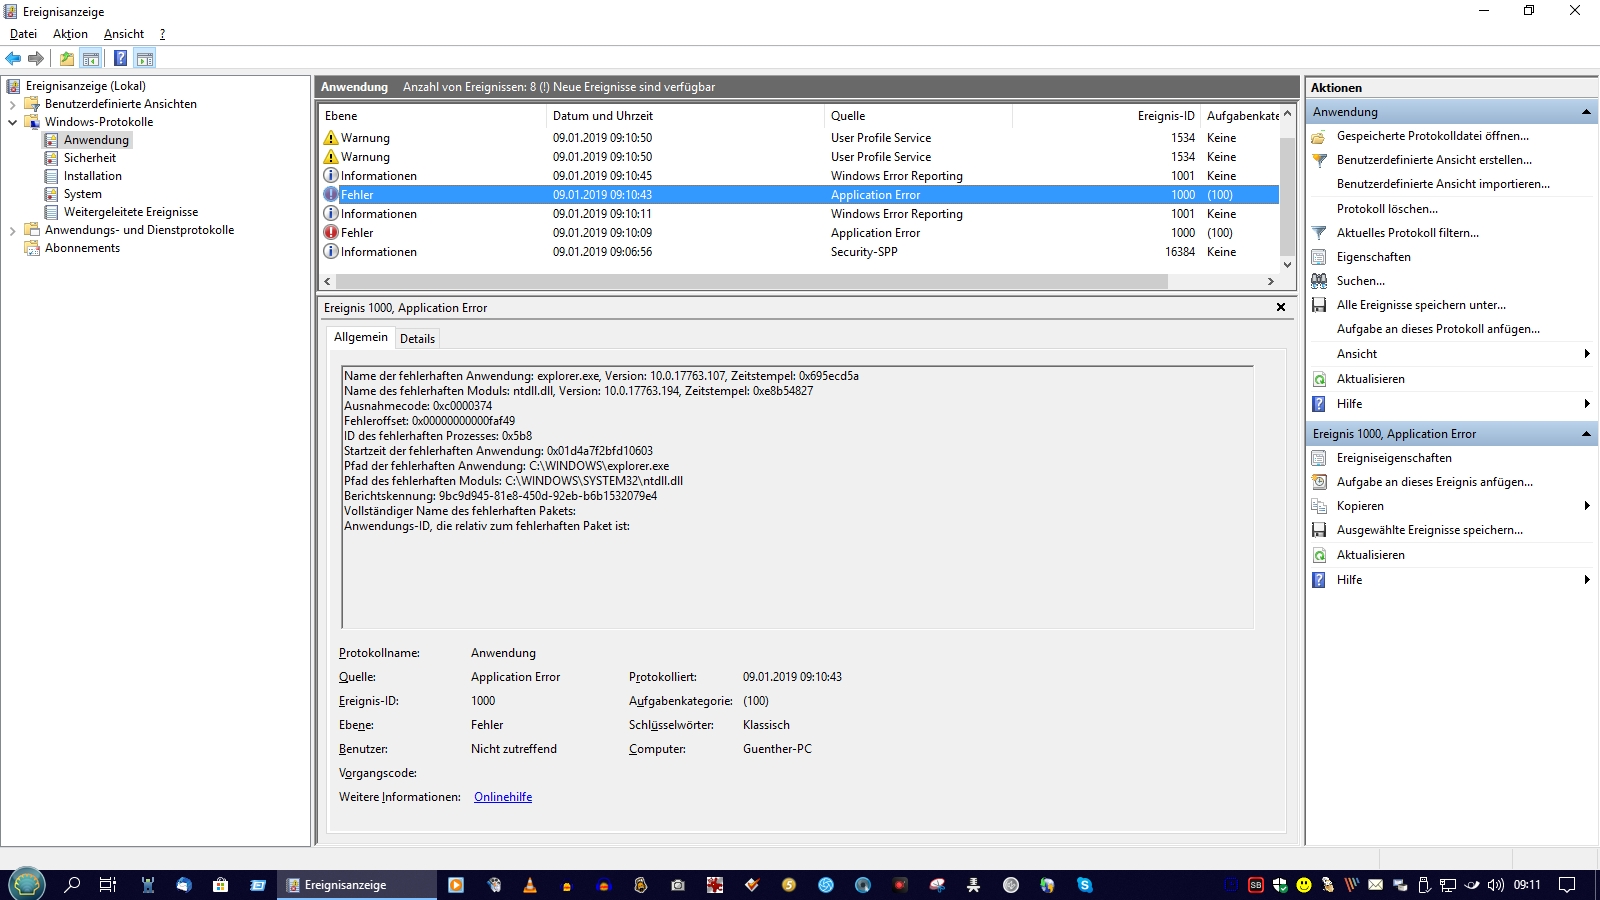Click the filter icon beside 'Aktuelles Protokoll filtern'
Image resolution: width=1600 pixels, height=900 pixels.
point(1319,233)
